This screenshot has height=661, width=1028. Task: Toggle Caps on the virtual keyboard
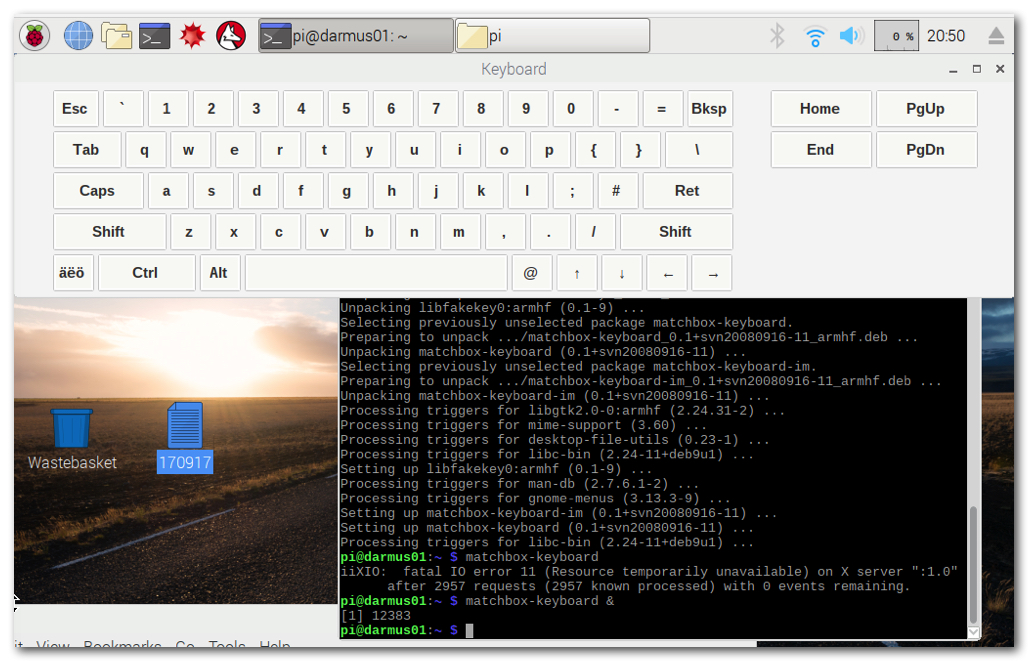[97, 190]
